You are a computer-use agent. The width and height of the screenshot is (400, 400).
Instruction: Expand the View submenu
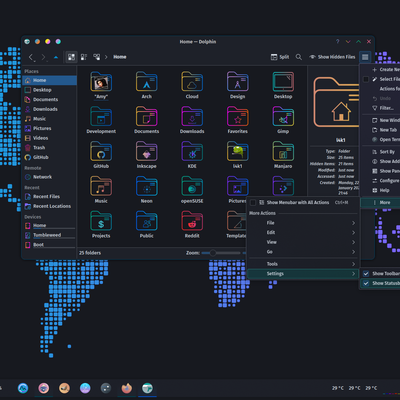(x=303, y=242)
